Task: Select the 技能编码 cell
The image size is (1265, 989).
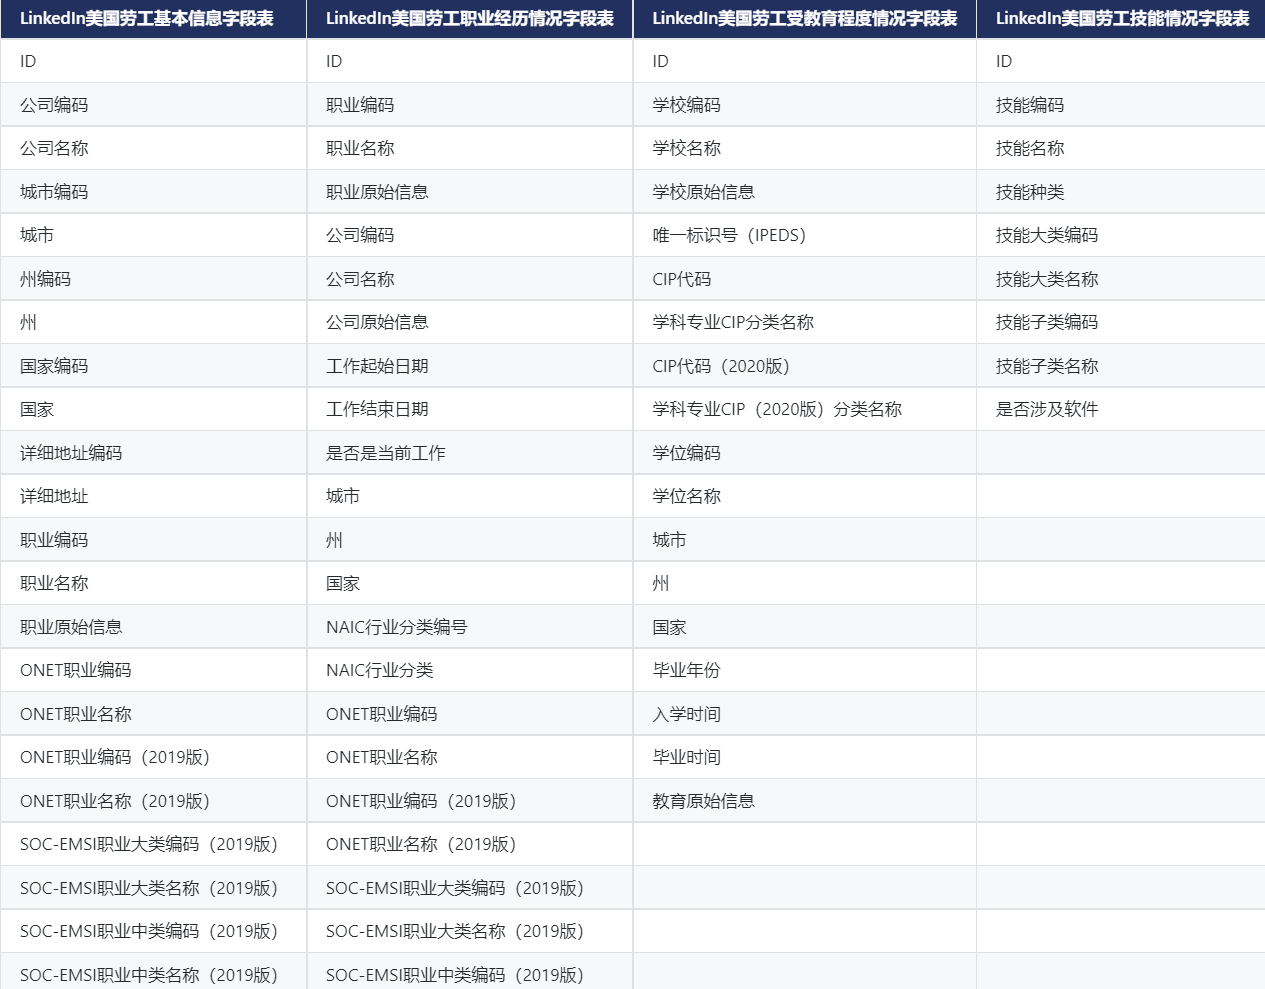Action: pyautogui.click(x=1121, y=105)
